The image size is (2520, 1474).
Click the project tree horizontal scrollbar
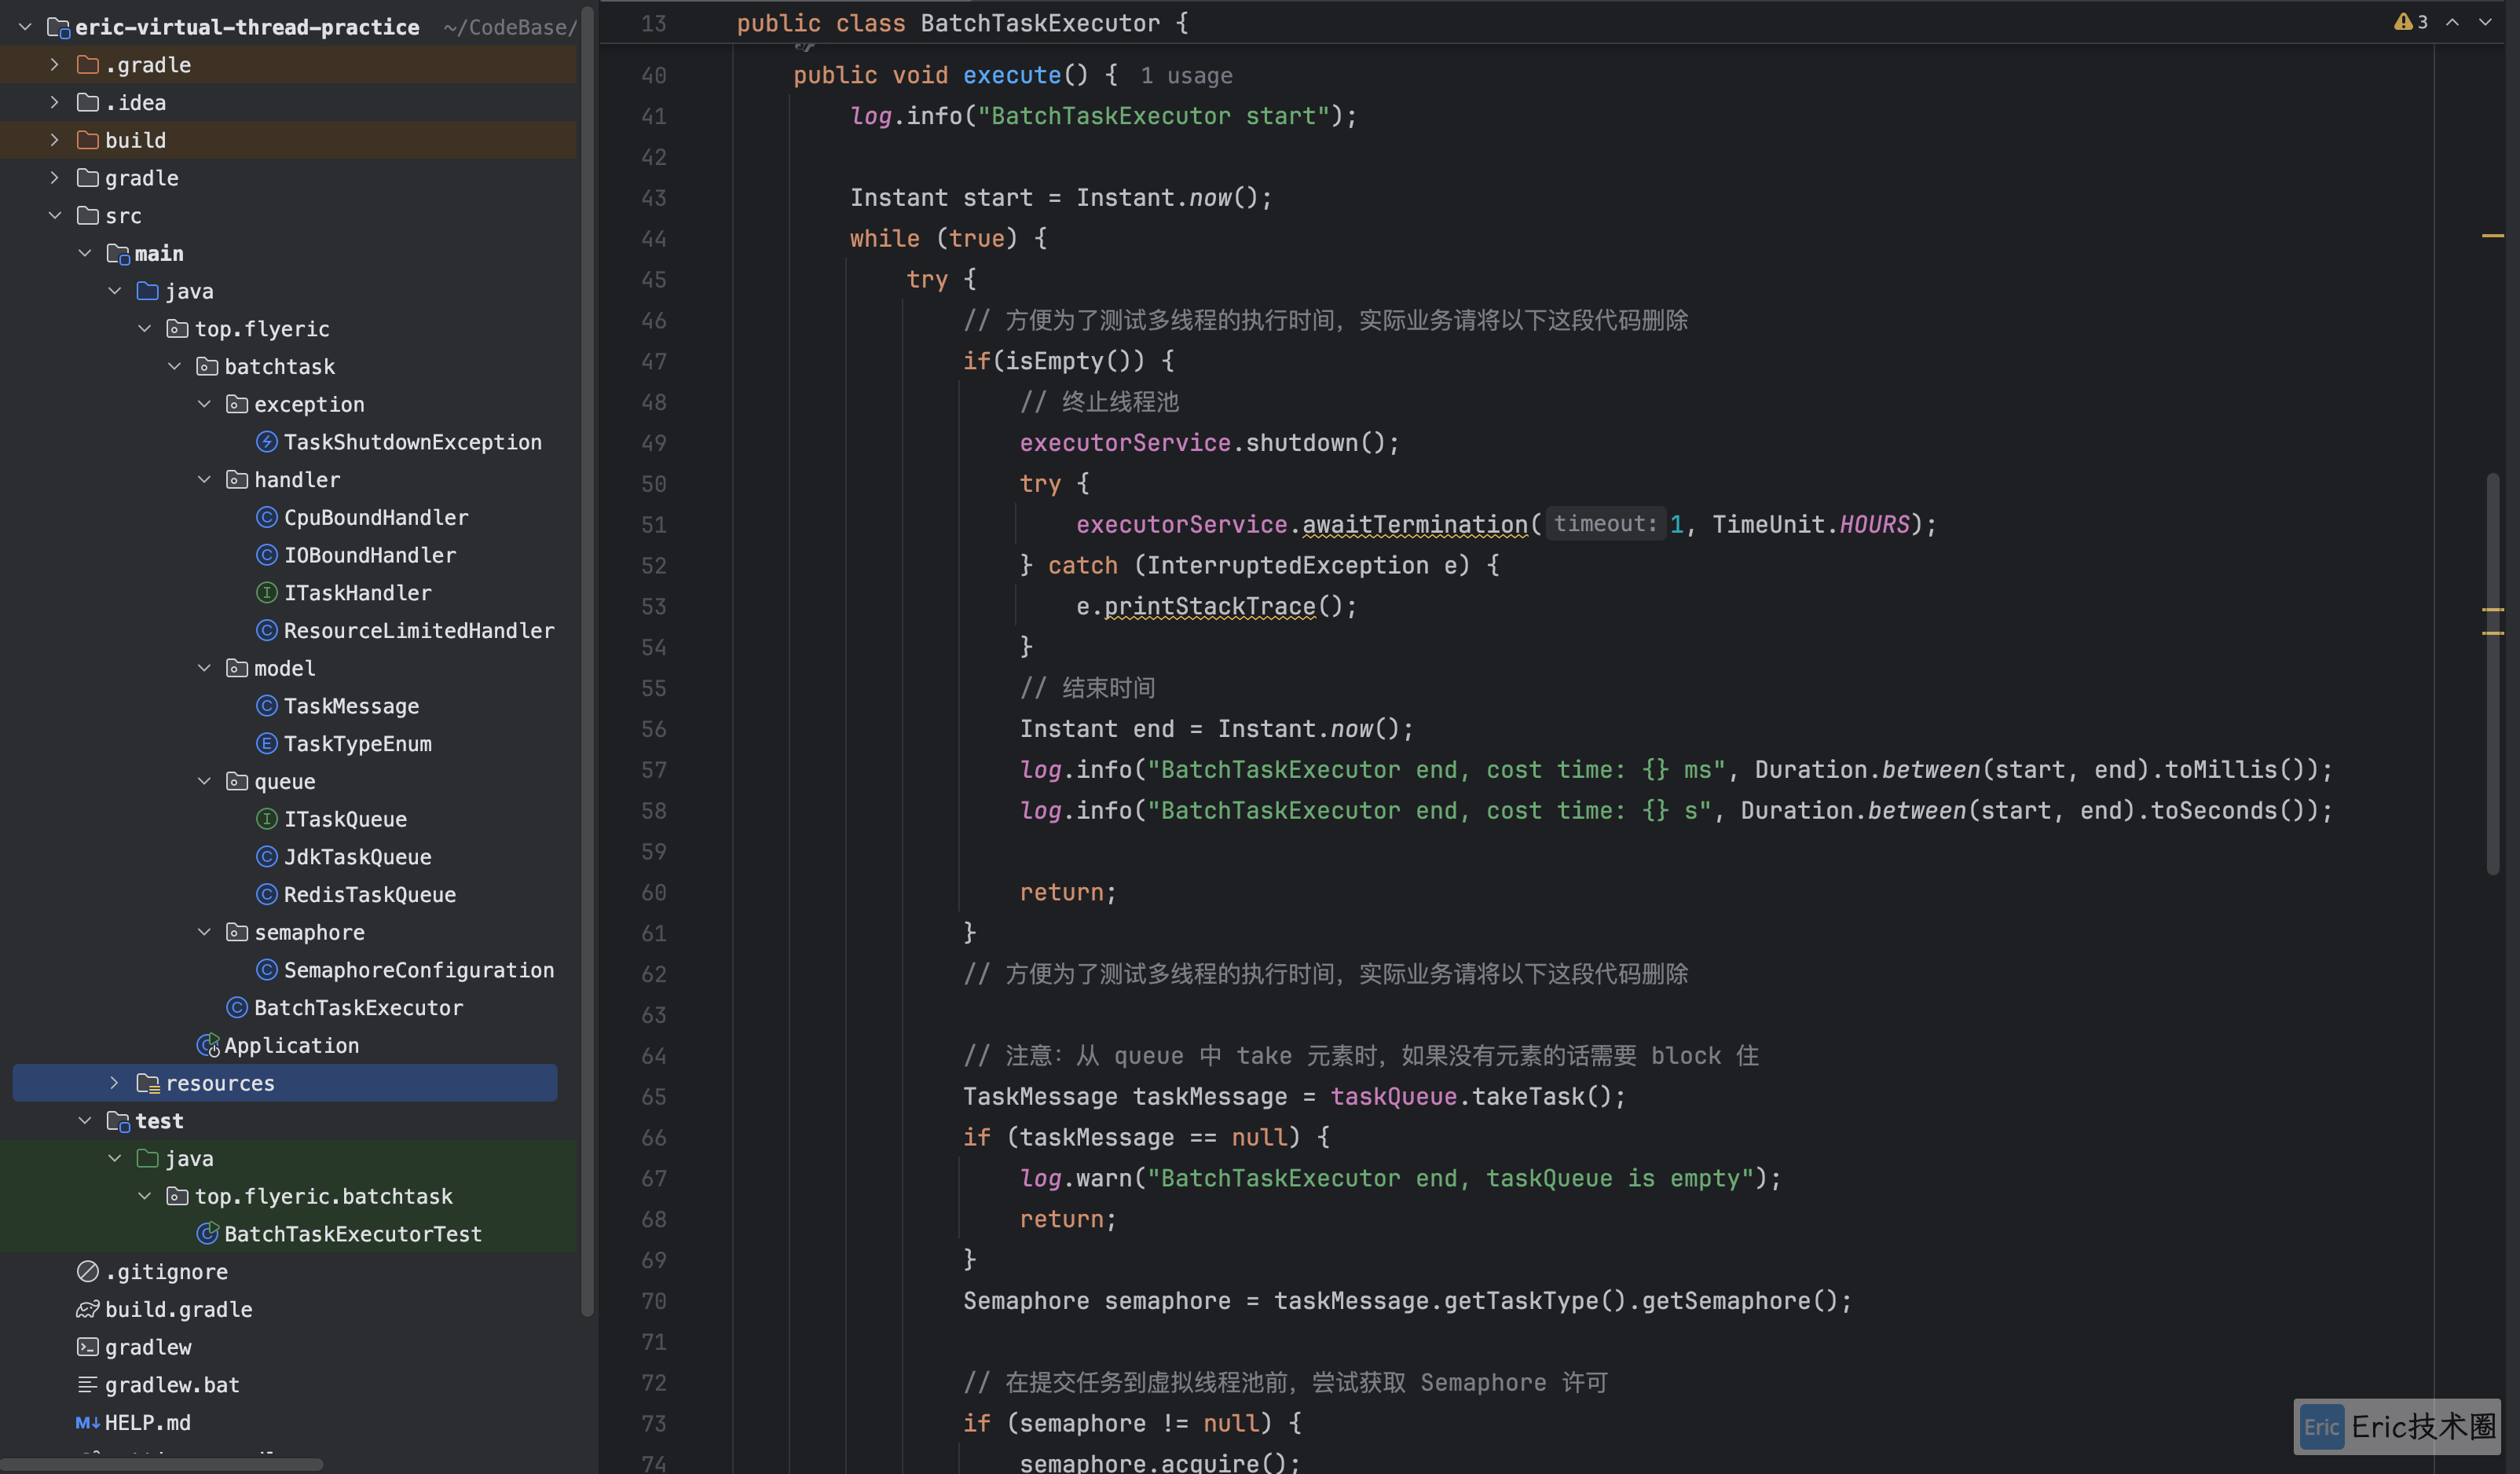[161, 1465]
